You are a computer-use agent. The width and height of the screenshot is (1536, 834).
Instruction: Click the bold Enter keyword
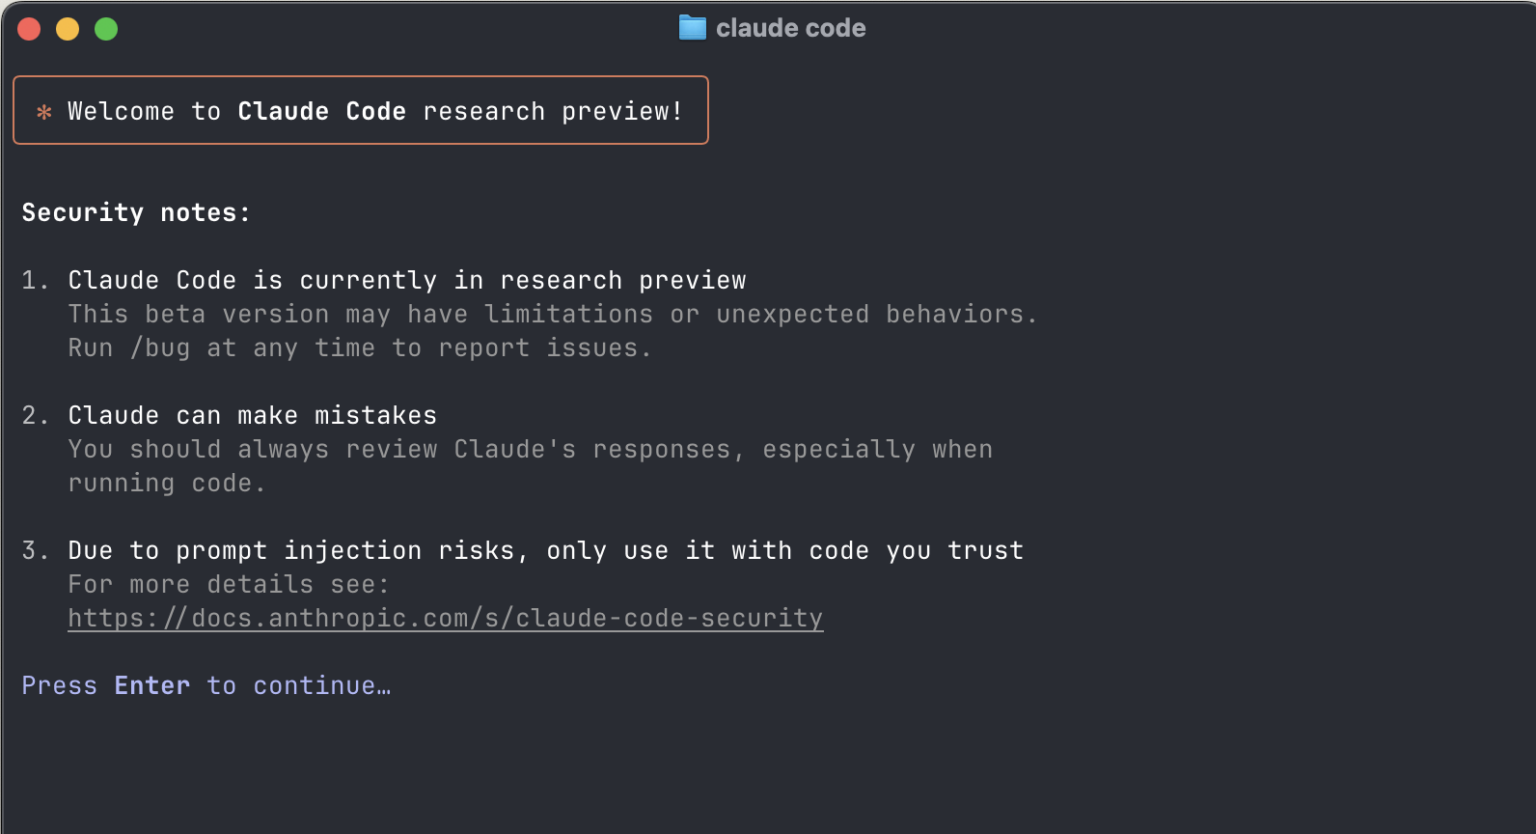pyautogui.click(x=151, y=685)
